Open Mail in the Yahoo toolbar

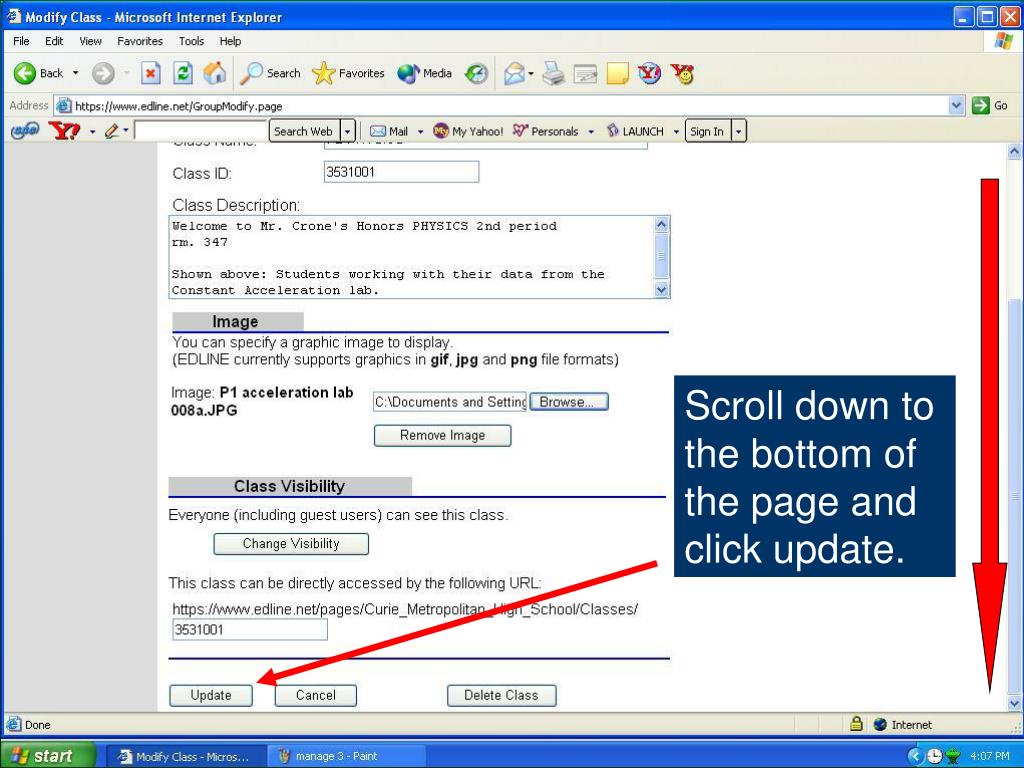[x=389, y=131]
